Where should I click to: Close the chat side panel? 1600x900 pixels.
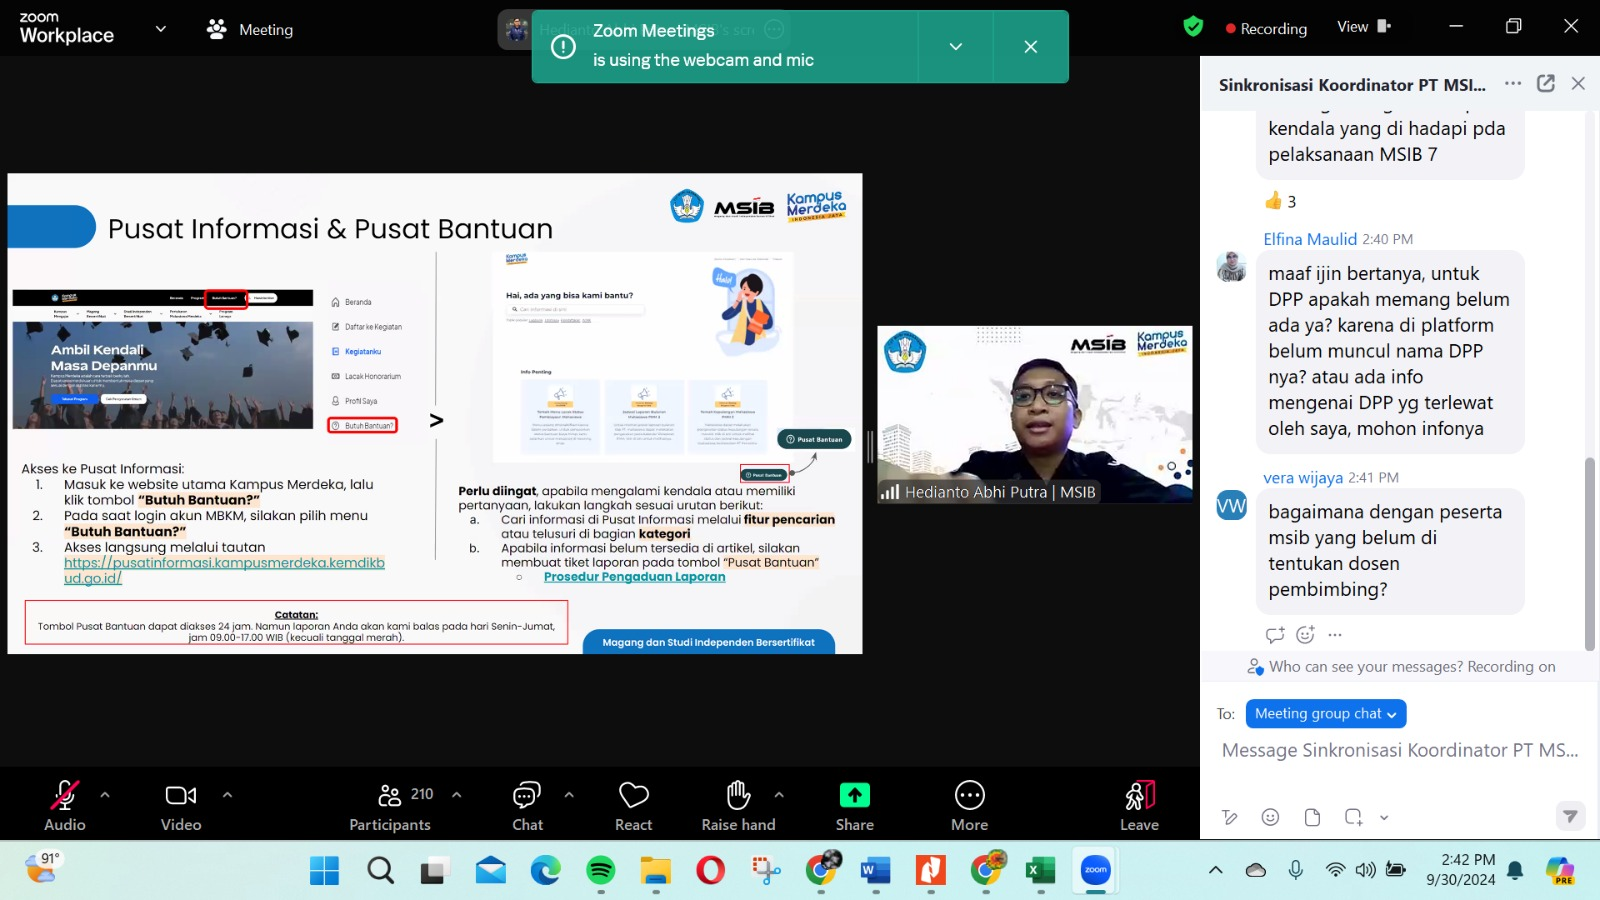pyautogui.click(x=1578, y=84)
